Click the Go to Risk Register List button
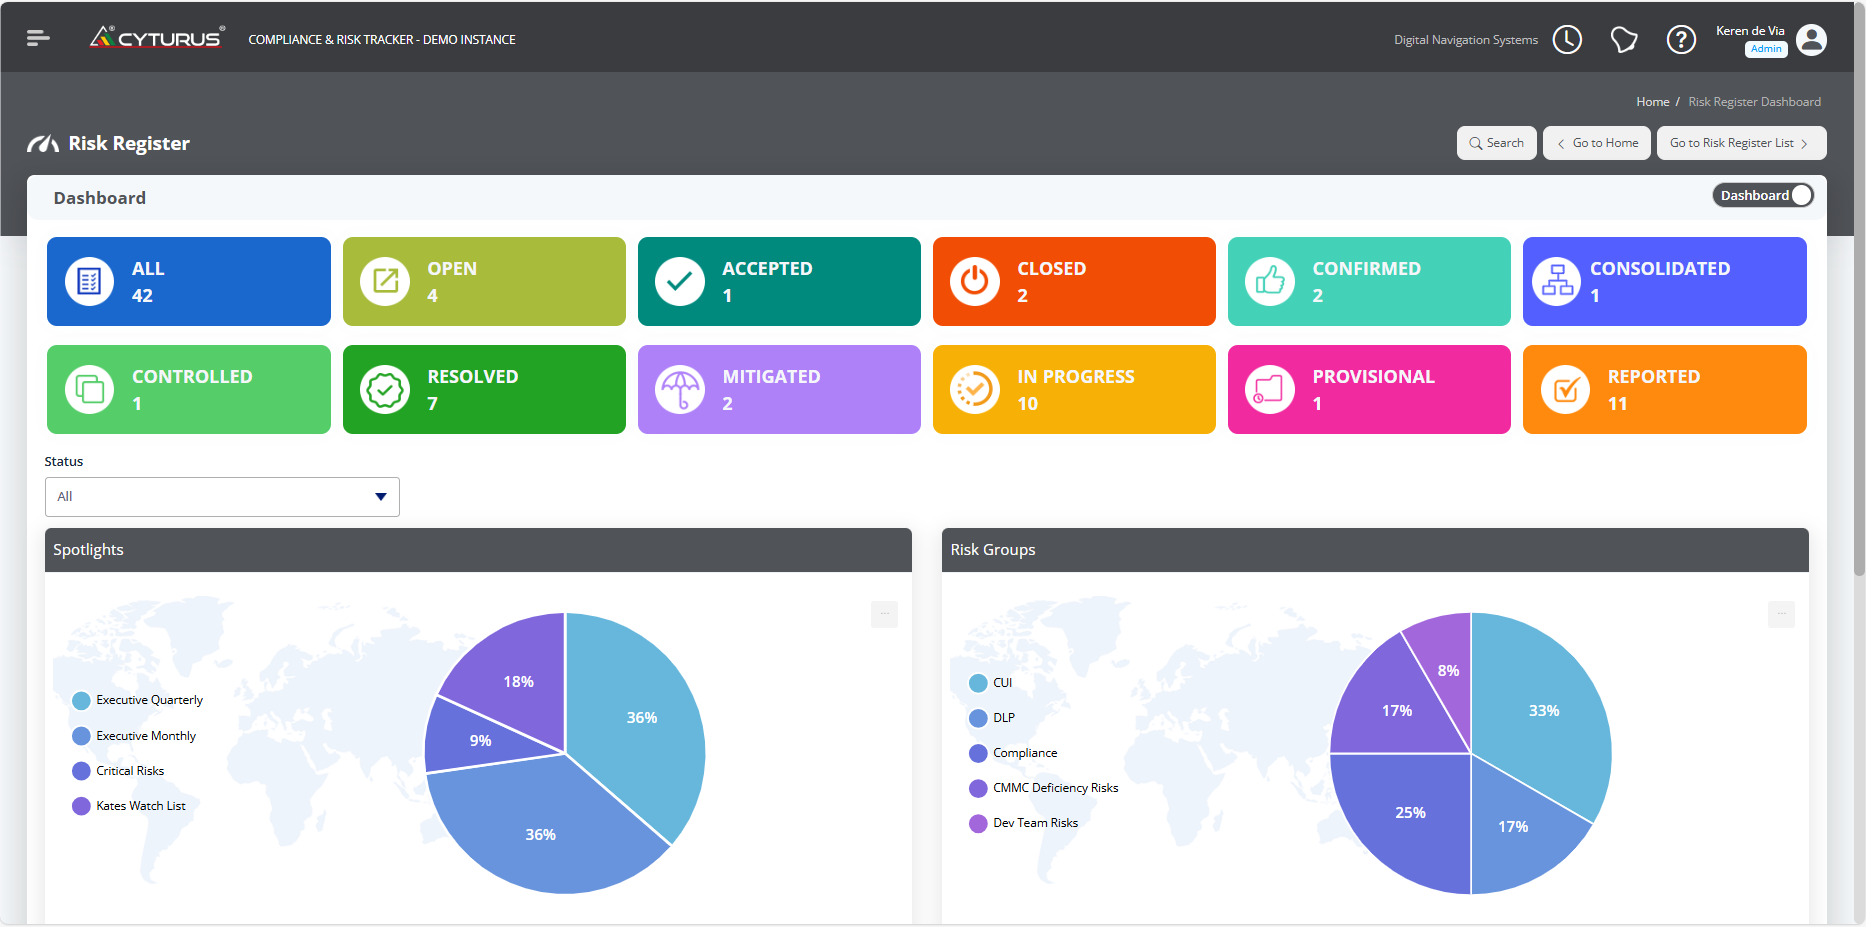The height and width of the screenshot is (927, 1866). (1741, 143)
